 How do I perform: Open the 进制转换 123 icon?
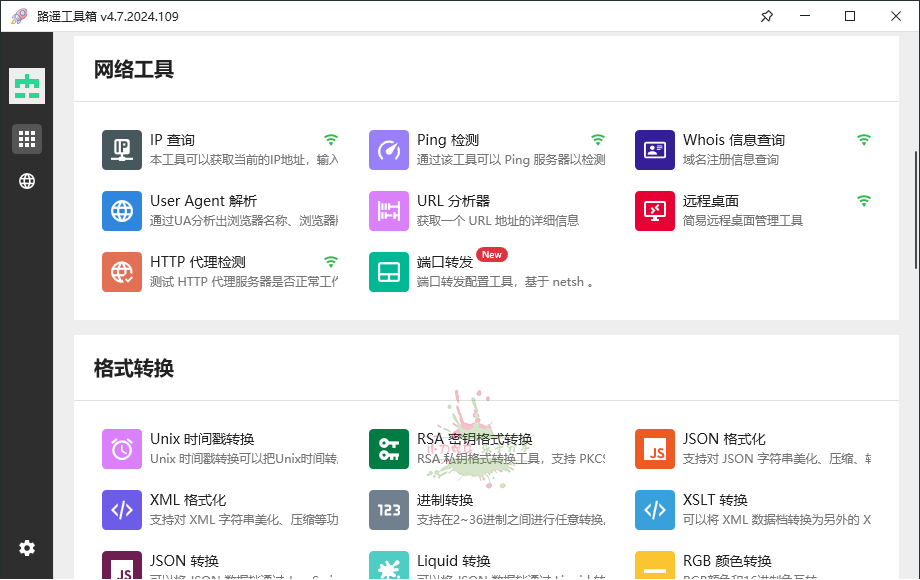[x=389, y=510]
